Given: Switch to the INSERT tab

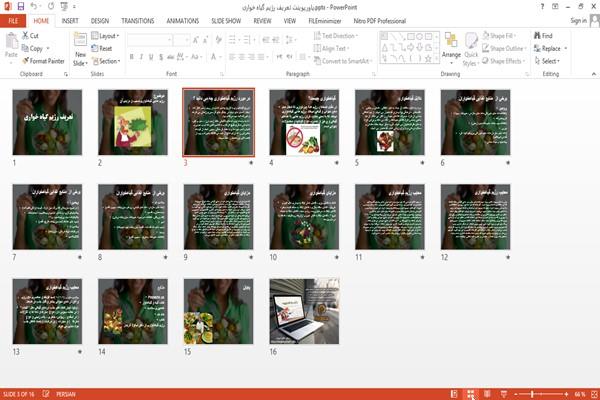Looking at the screenshot, I should (70, 21).
